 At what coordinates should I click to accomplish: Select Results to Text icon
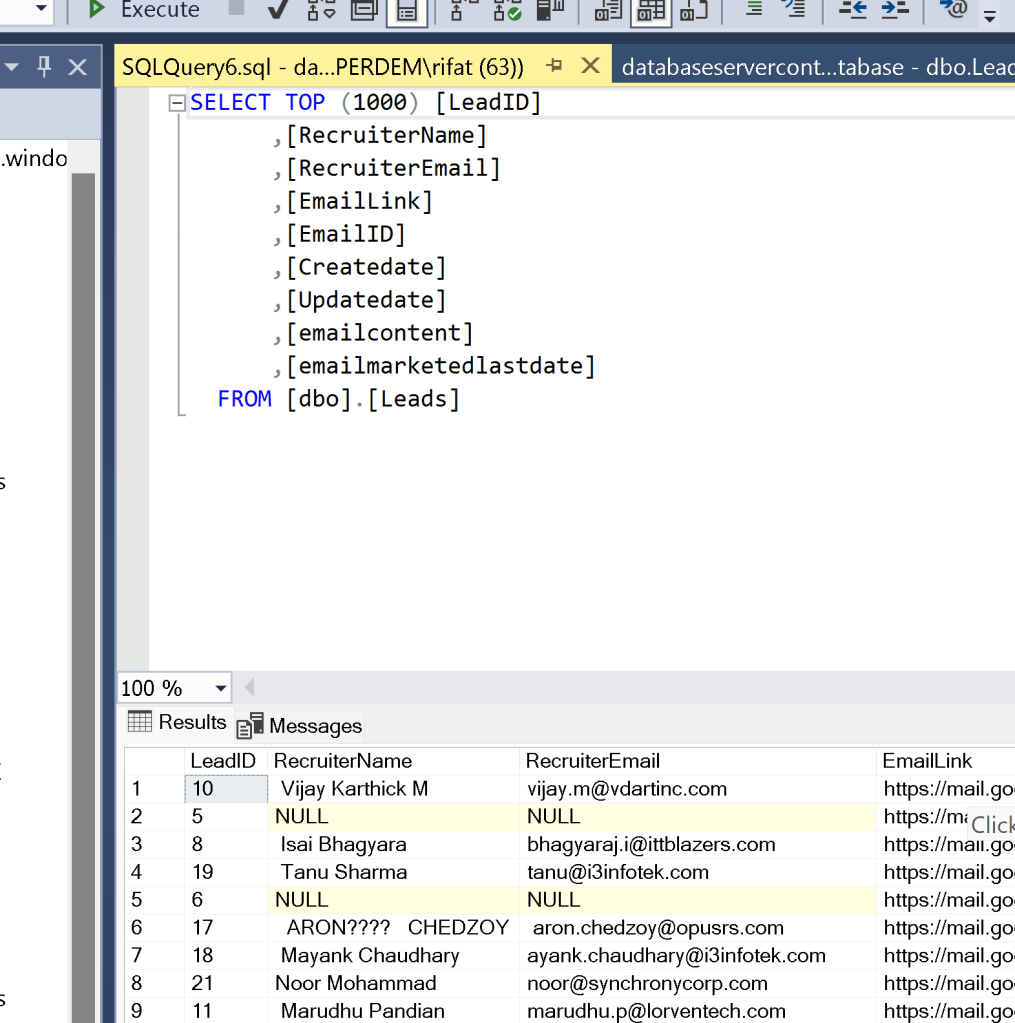coord(608,10)
